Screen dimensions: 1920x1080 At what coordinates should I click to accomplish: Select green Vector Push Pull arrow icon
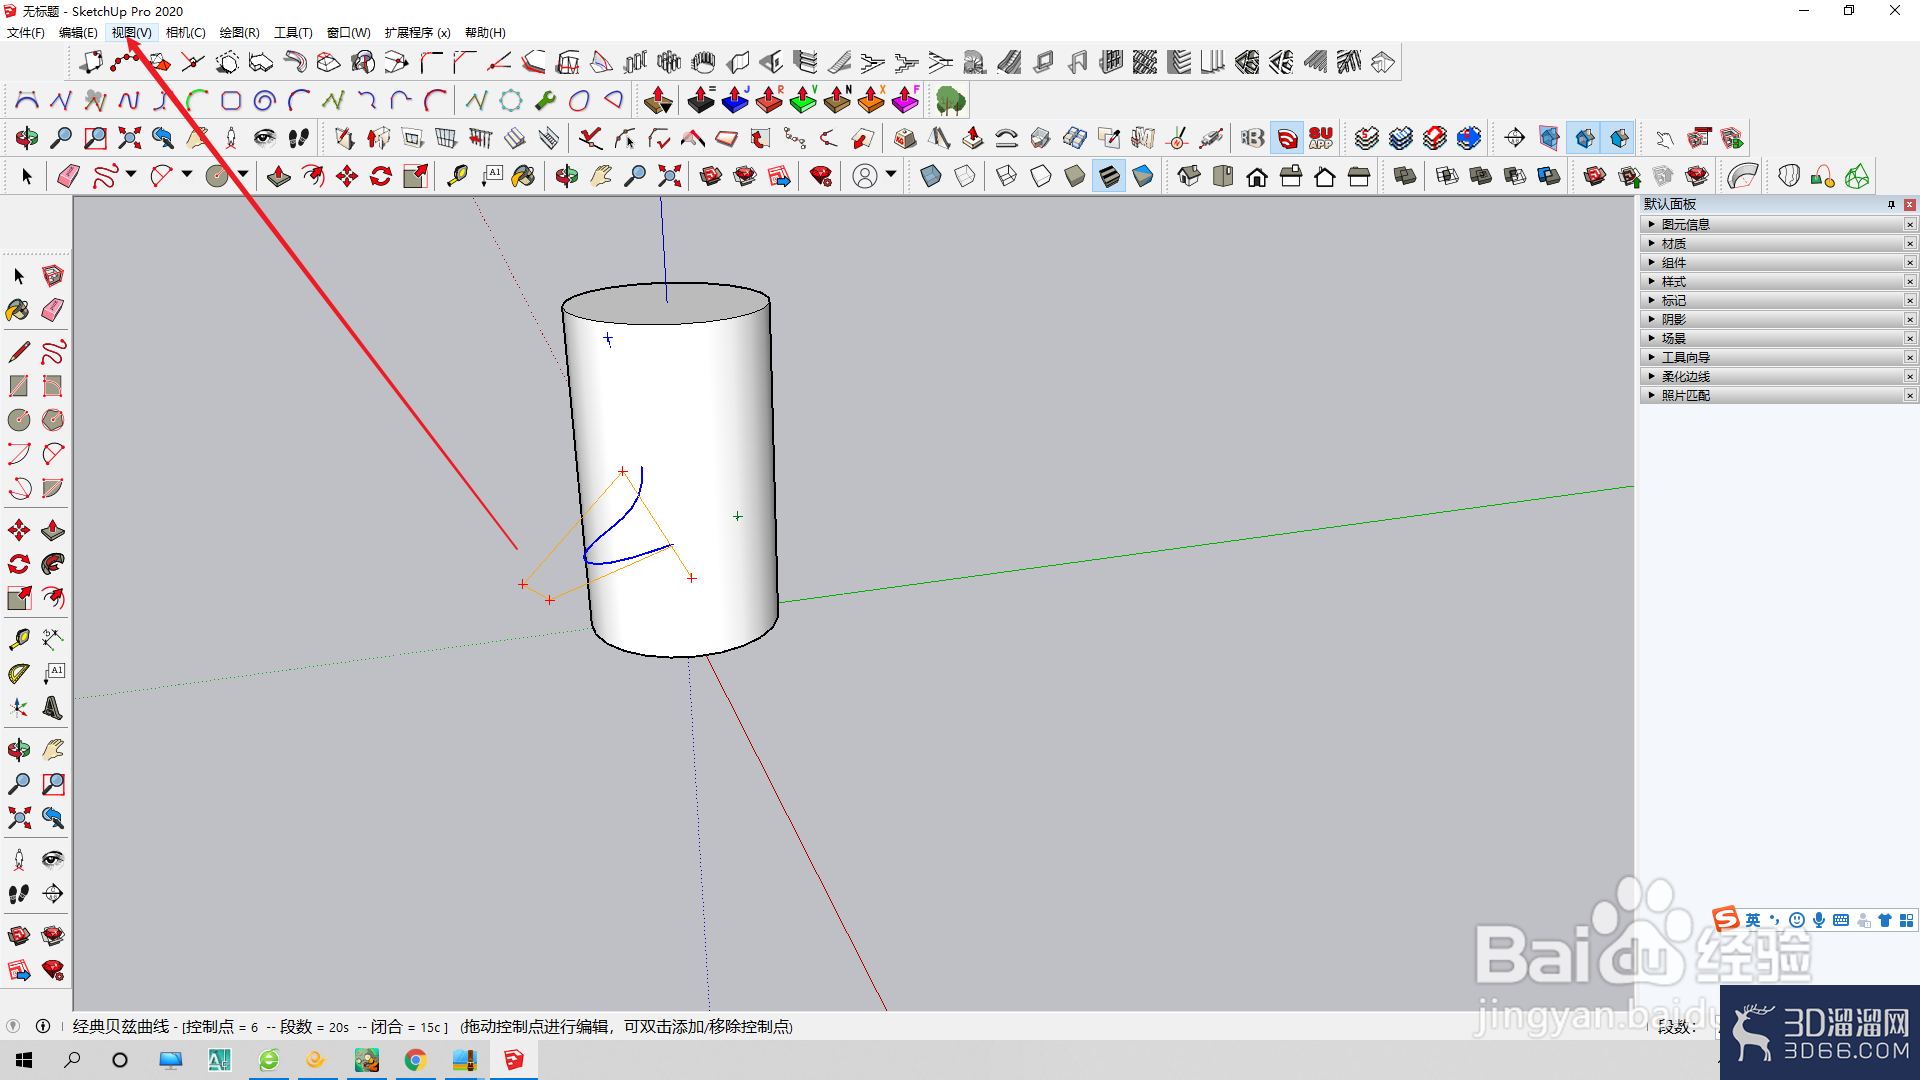point(803,100)
